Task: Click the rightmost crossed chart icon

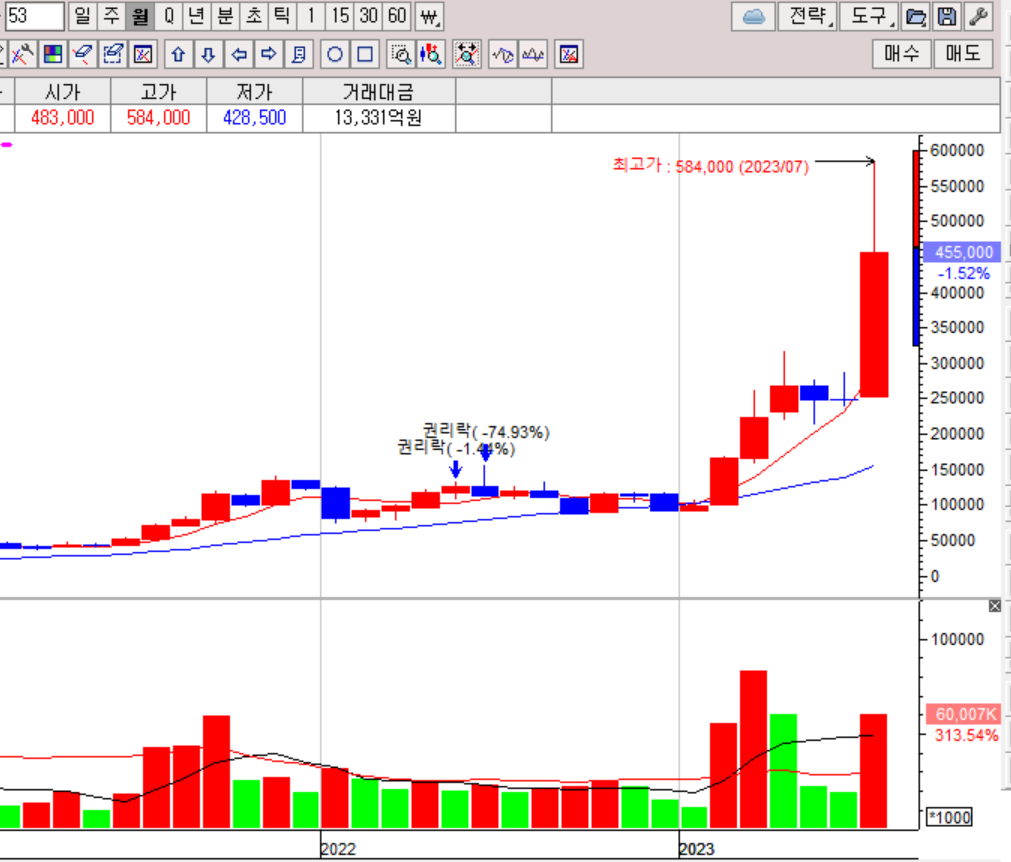Action: [569, 54]
